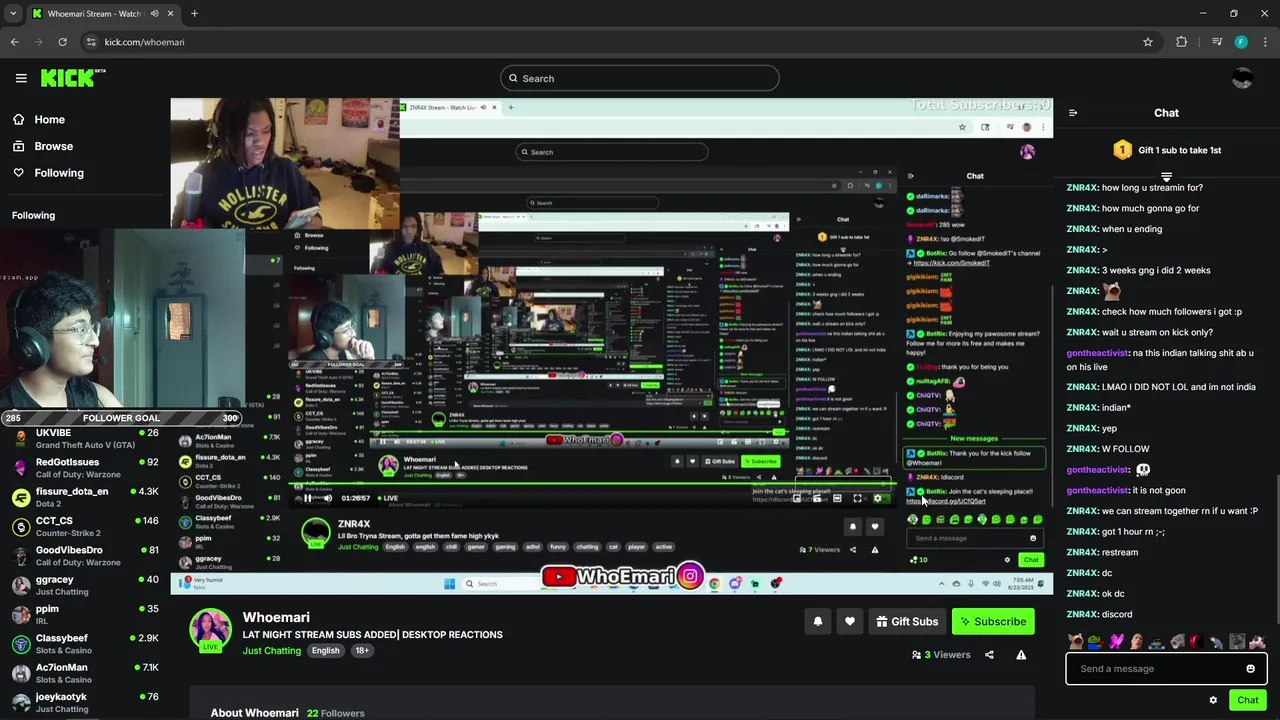Image resolution: width=1280 pixels, height=720 pixels.
Task: Insert the screaming cat emote
Action: coord(1076,642)
